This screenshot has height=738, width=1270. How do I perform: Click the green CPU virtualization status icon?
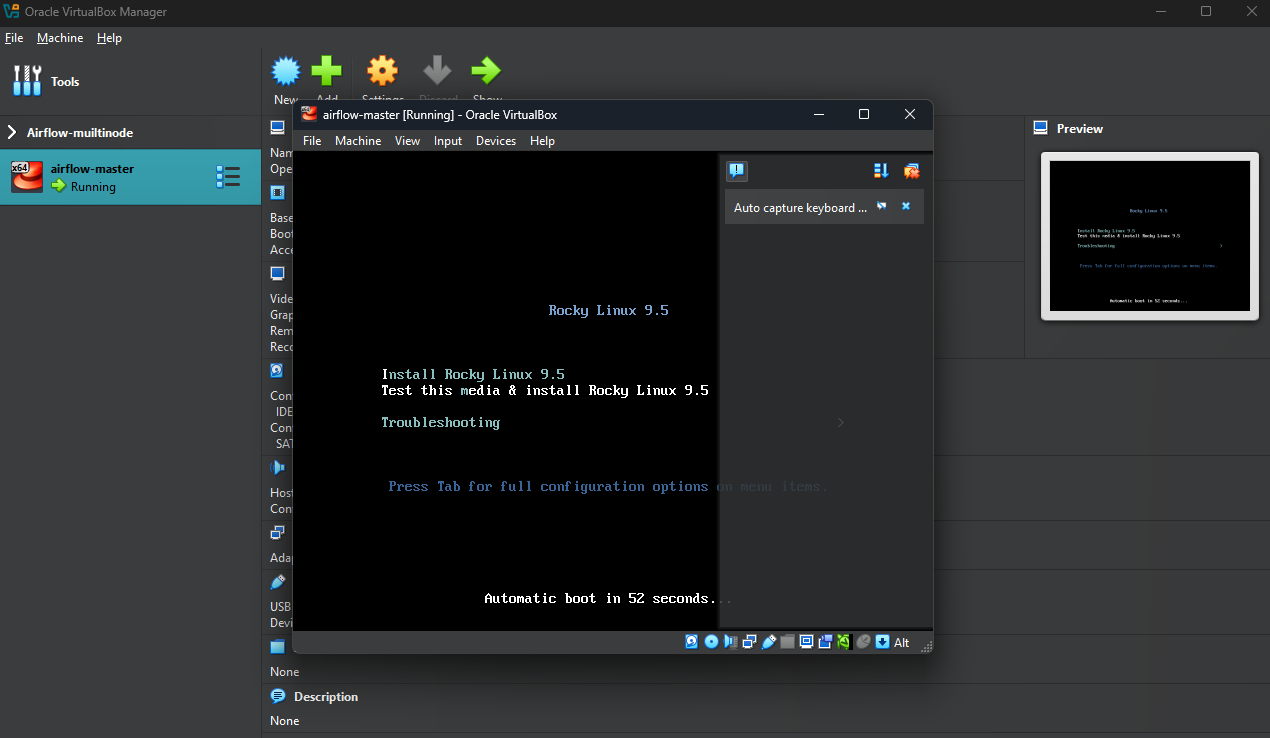[x=844, y=642]
